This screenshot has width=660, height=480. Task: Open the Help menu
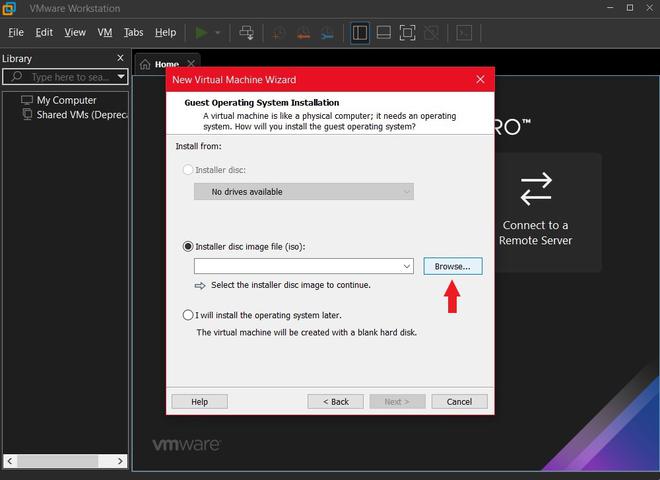pyautogui.click(x=165, y=32)
